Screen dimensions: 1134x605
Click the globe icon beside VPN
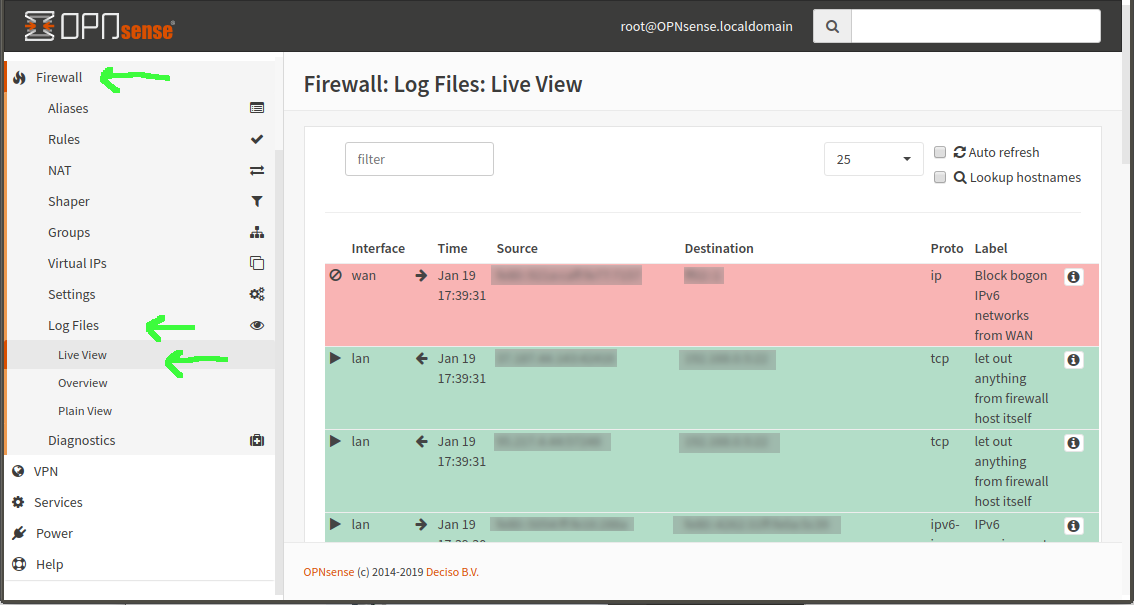(19, 471)
